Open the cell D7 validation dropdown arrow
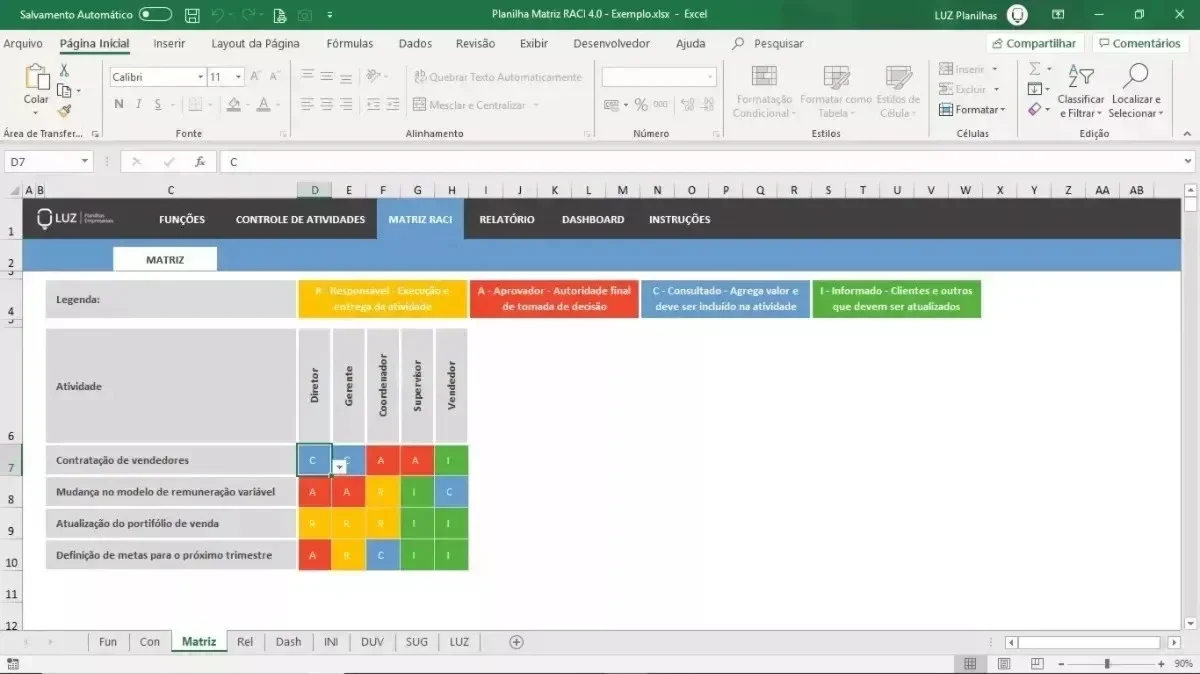This screenshot has height=674, width=1200. click(339, 467)
